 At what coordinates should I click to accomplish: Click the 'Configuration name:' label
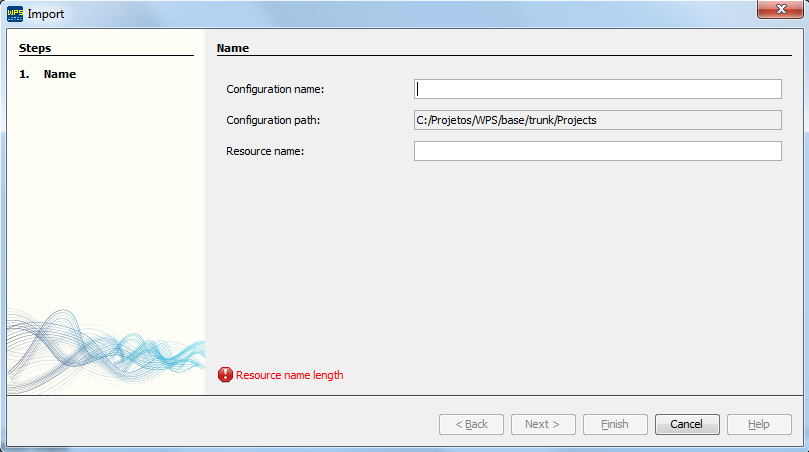click(x=275, y=90)
